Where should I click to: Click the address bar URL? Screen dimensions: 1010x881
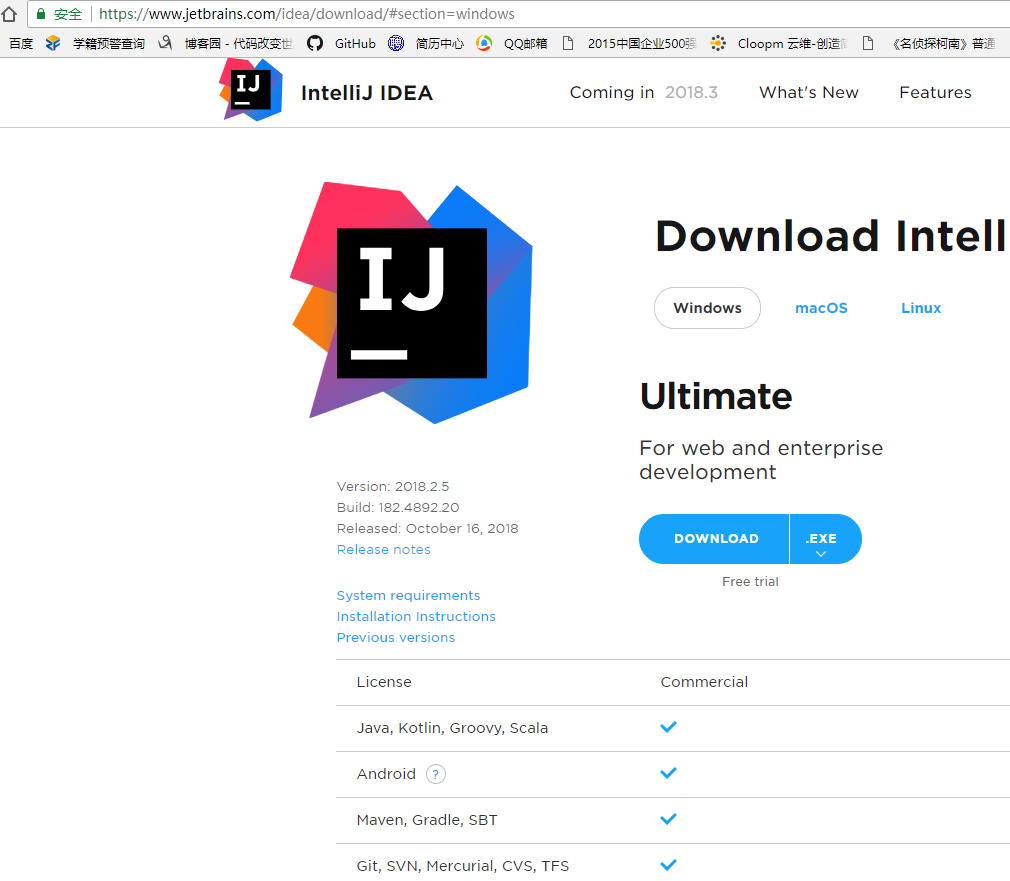point(307,14)
